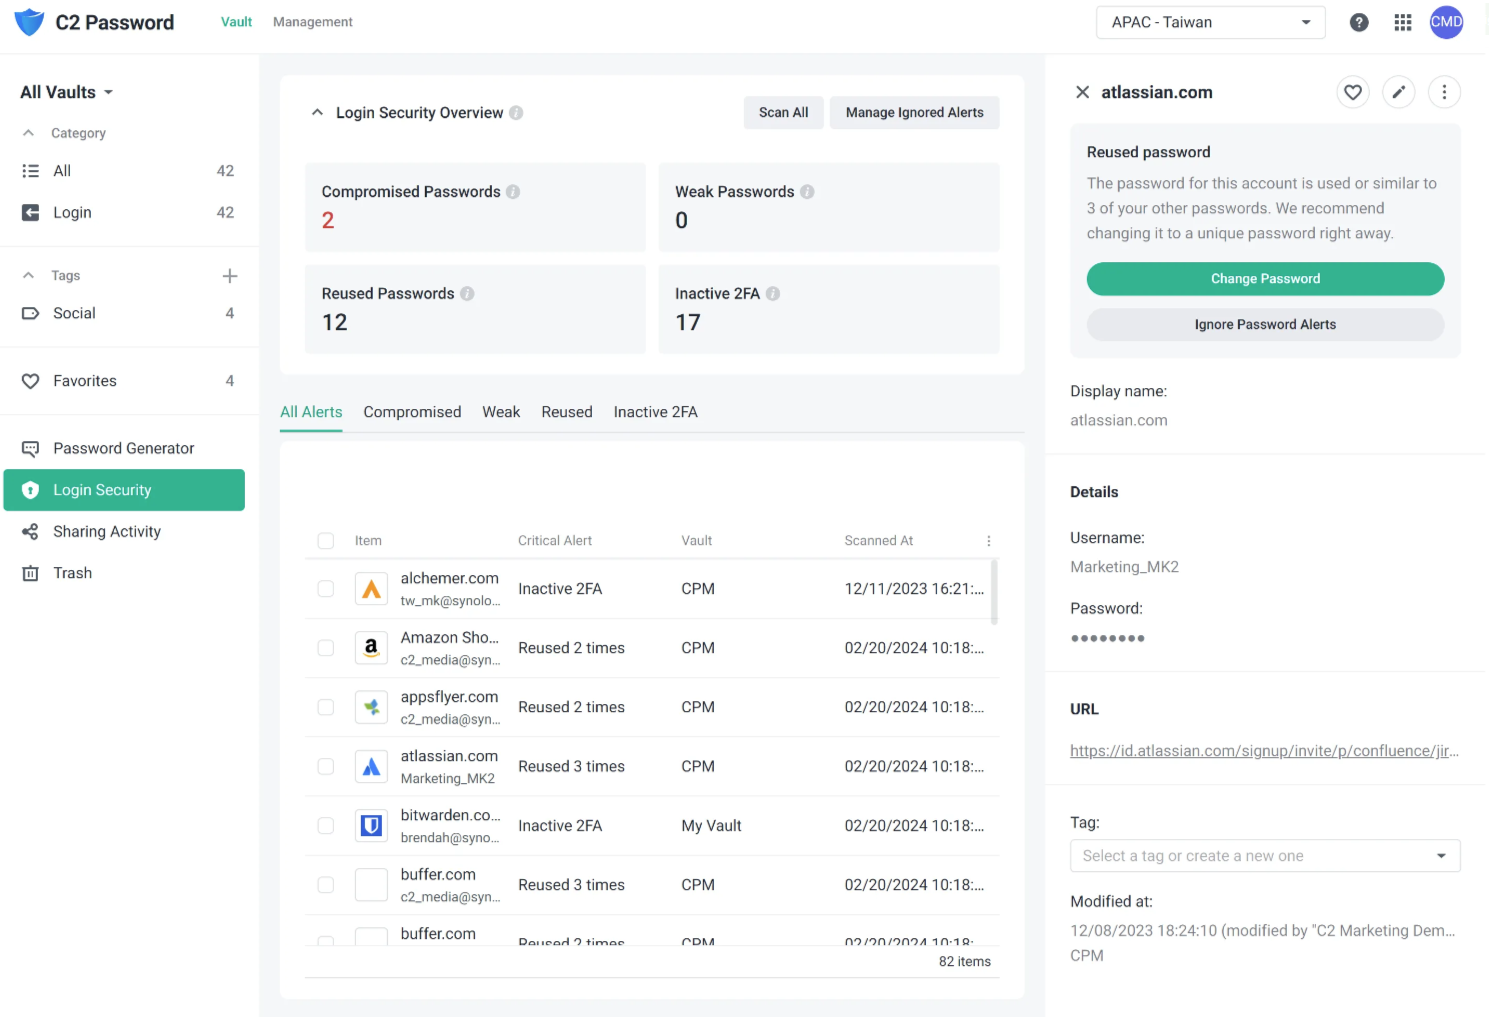Toggle the select-all items checkbox

326,541
